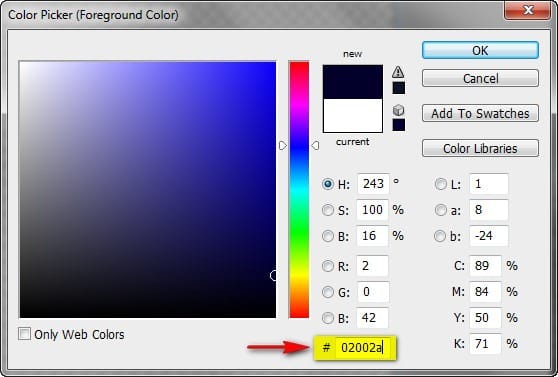The height and width of the screenshot is (377, 558).
Task: Confirm the color with OK button
Action: click(480, 50)
